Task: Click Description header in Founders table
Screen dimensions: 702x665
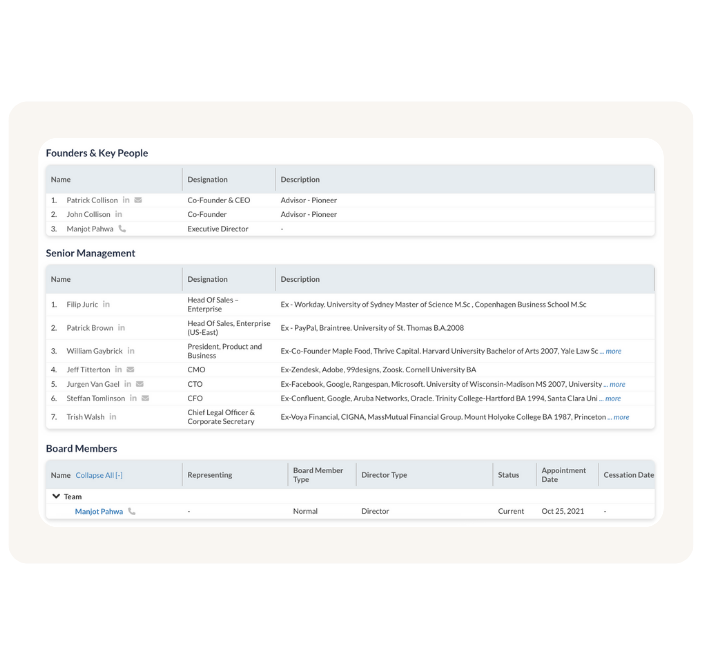Action: tap(300, 180)
